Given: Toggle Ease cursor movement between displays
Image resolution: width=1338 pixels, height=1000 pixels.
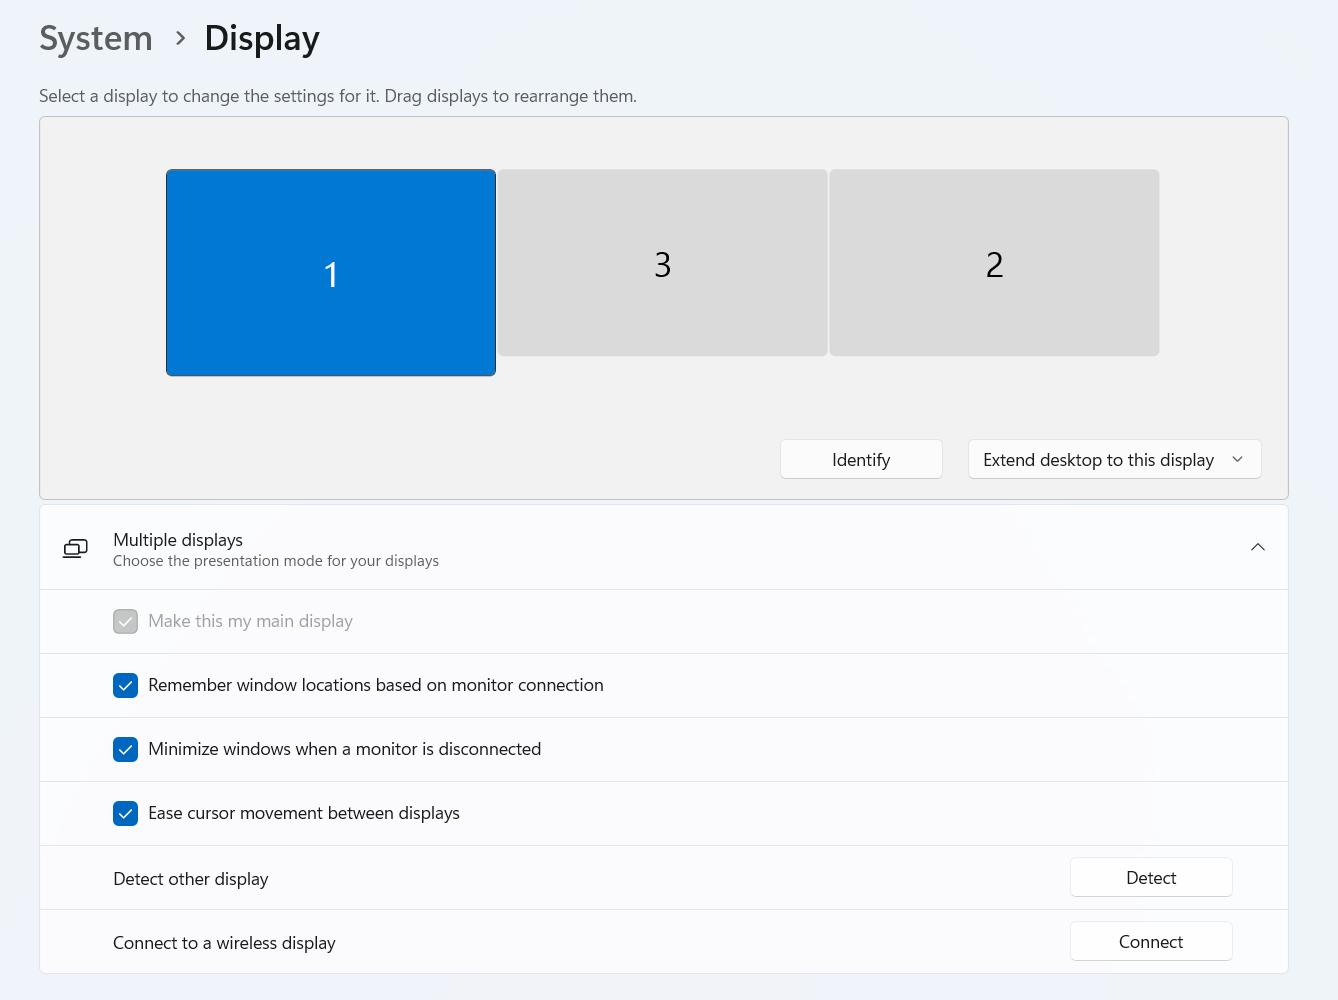Looking at the screenshot, I should pos(126,814).
